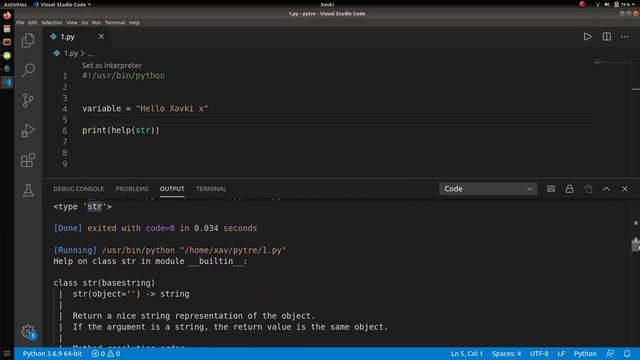Viewport: 640px width, 360px height.
Task: Open the Search view in activity bar
Action: click(28, 70)
